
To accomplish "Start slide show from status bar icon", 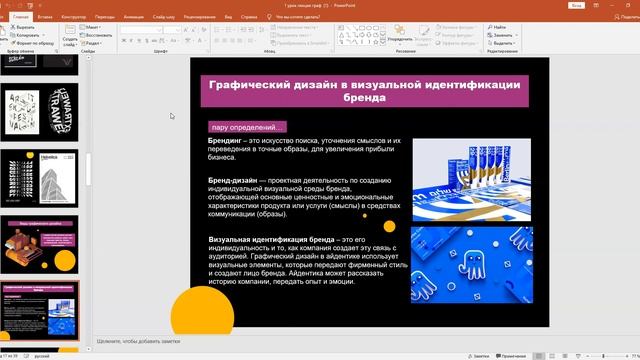I will click(x=578, y=356).
